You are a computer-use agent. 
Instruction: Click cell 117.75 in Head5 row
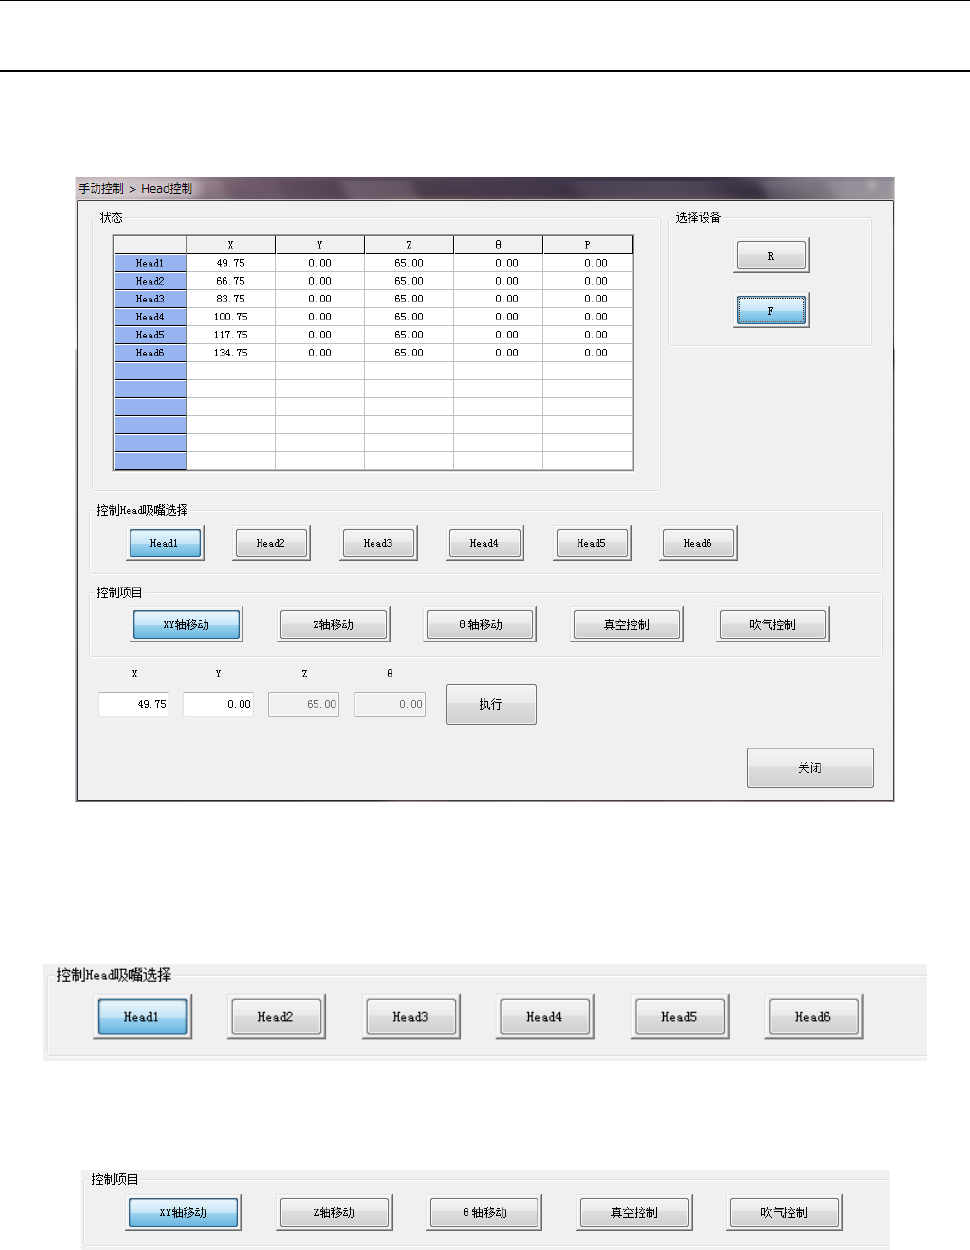(231, 335)
